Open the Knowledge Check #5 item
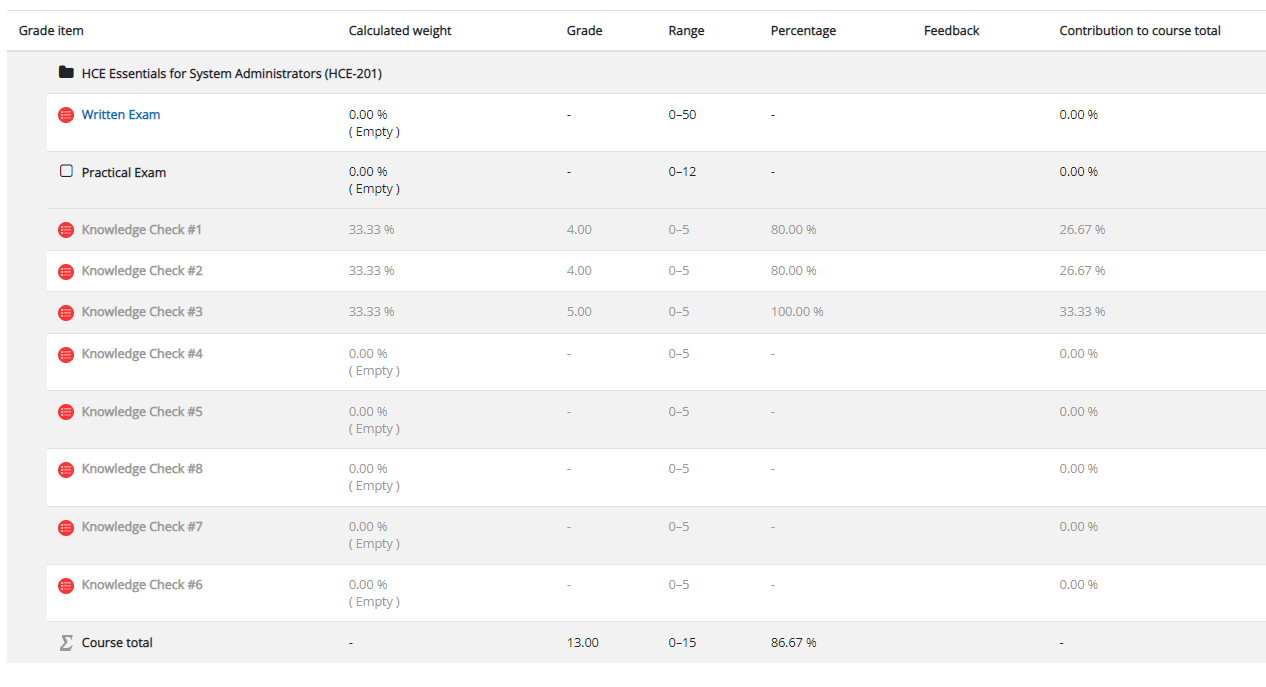The image size is (1266, 687). pyautogui.click(x=142, y=412)
